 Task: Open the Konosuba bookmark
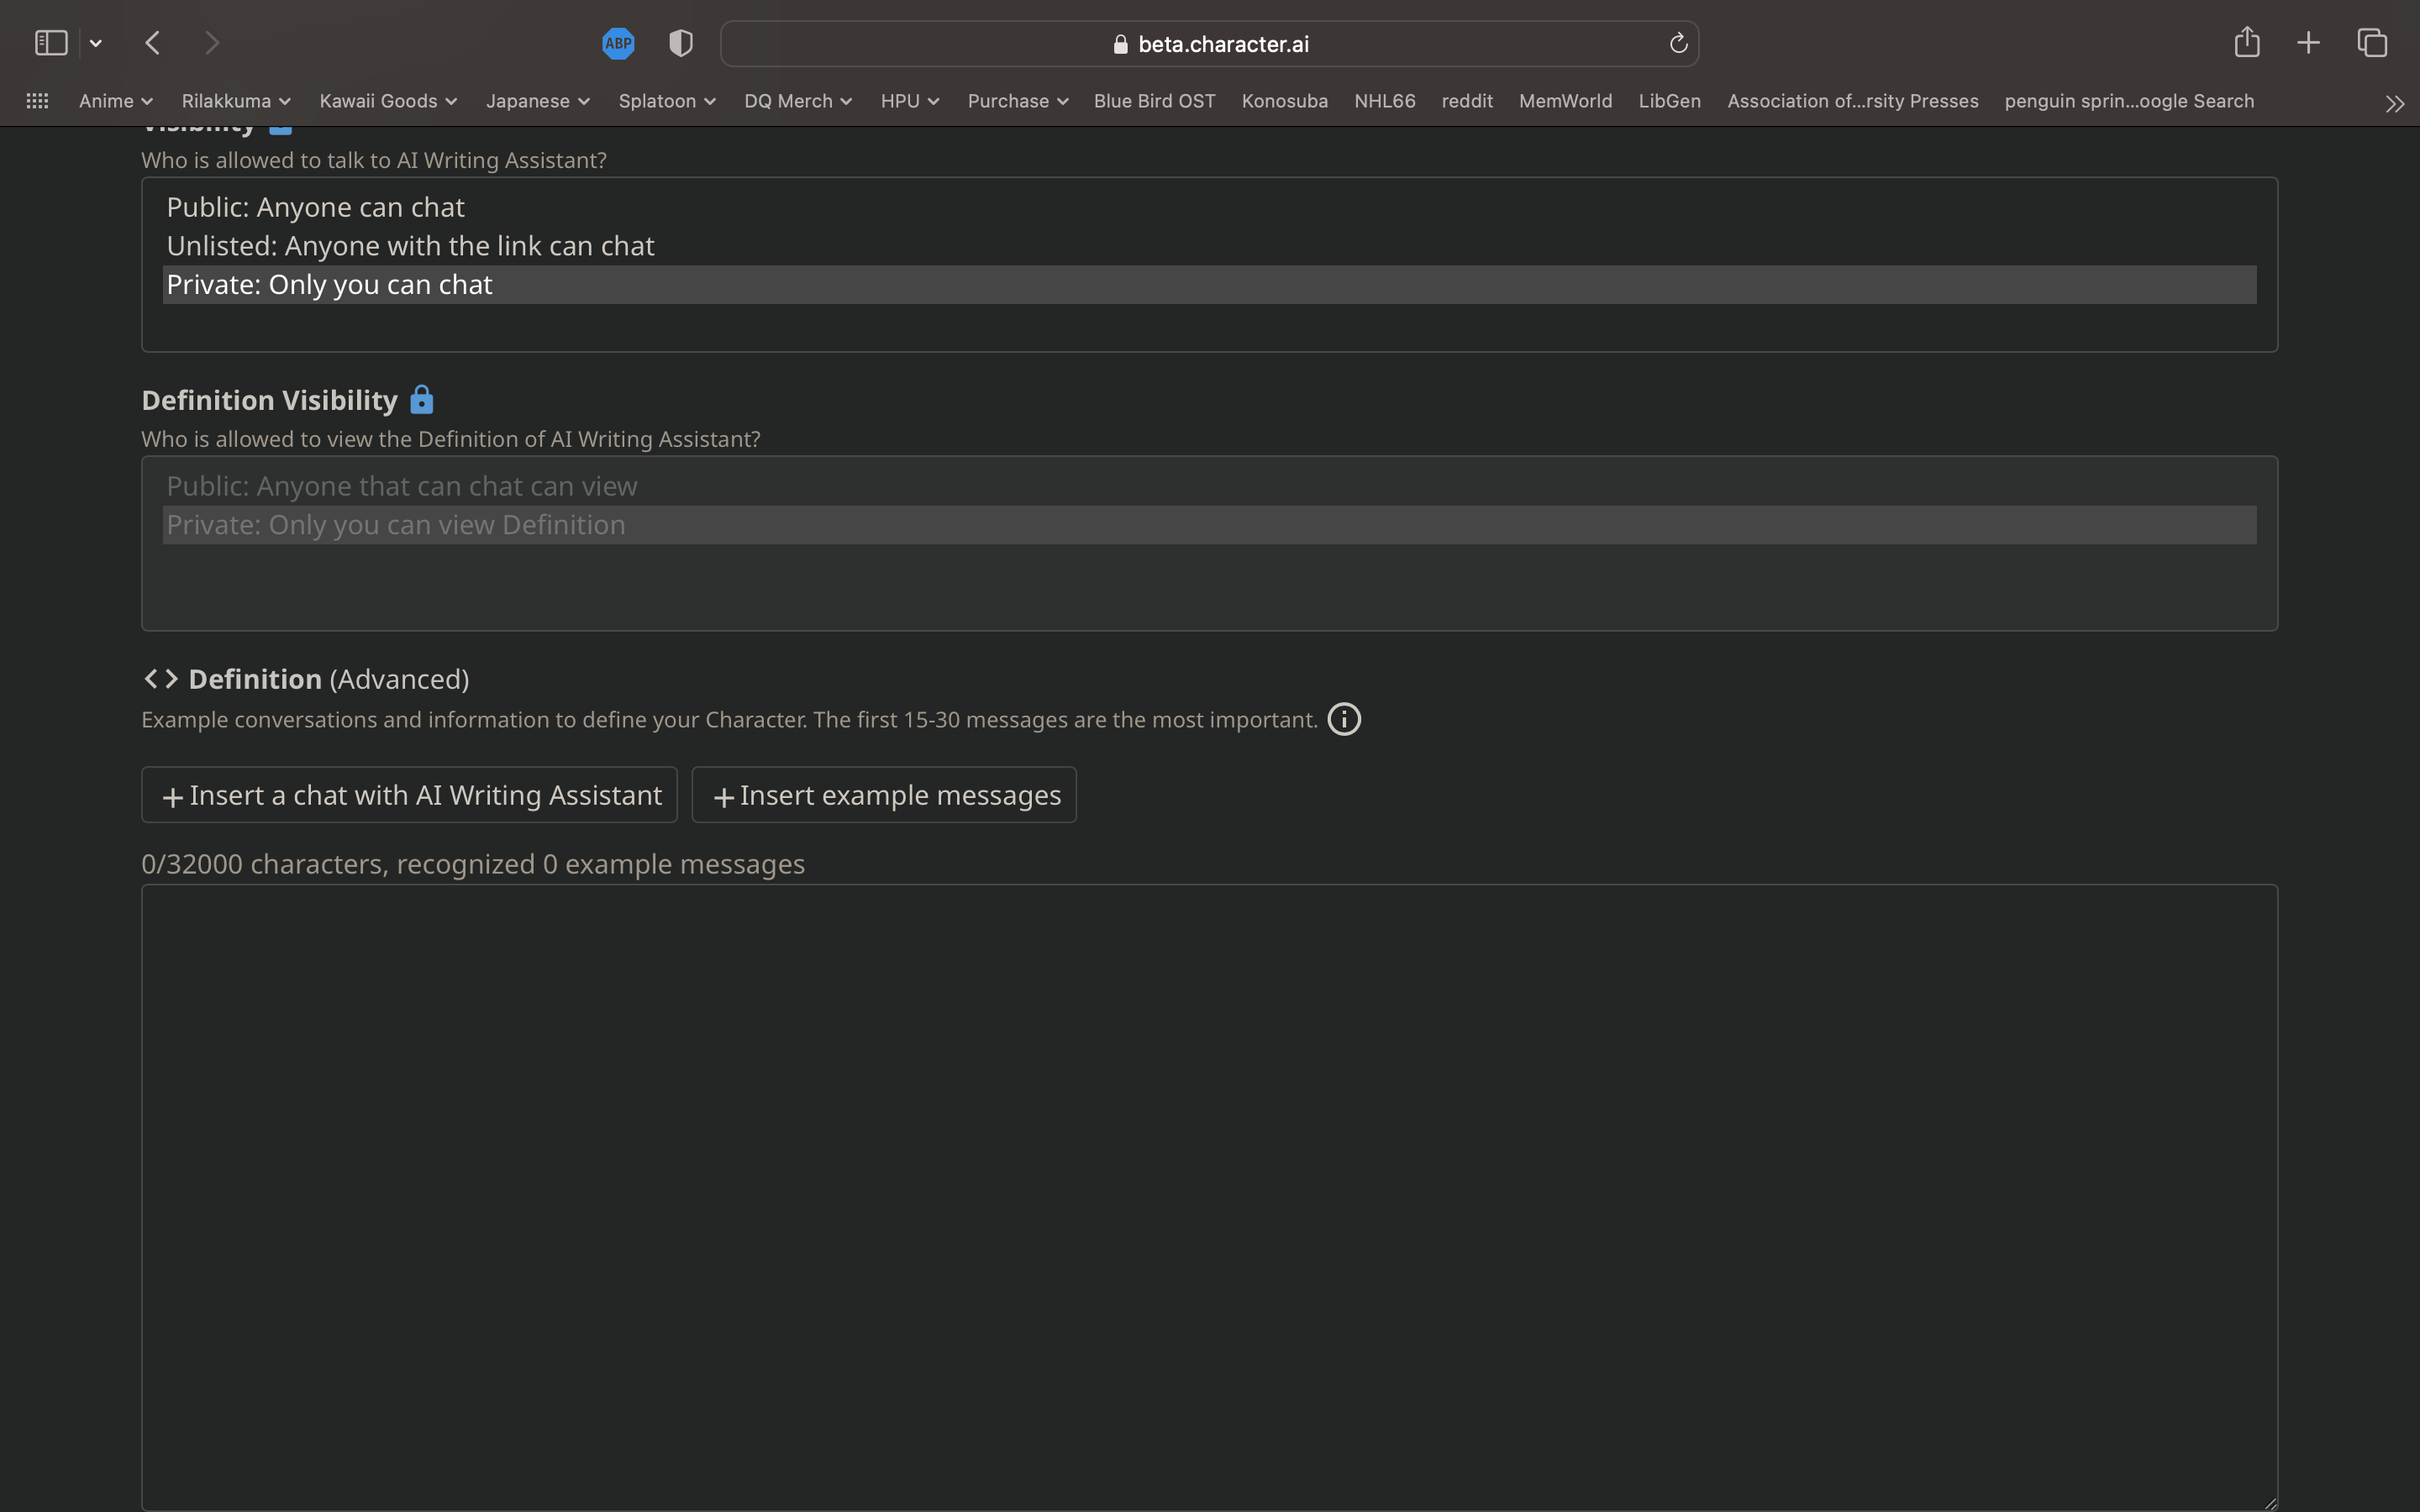(1284, 101)
